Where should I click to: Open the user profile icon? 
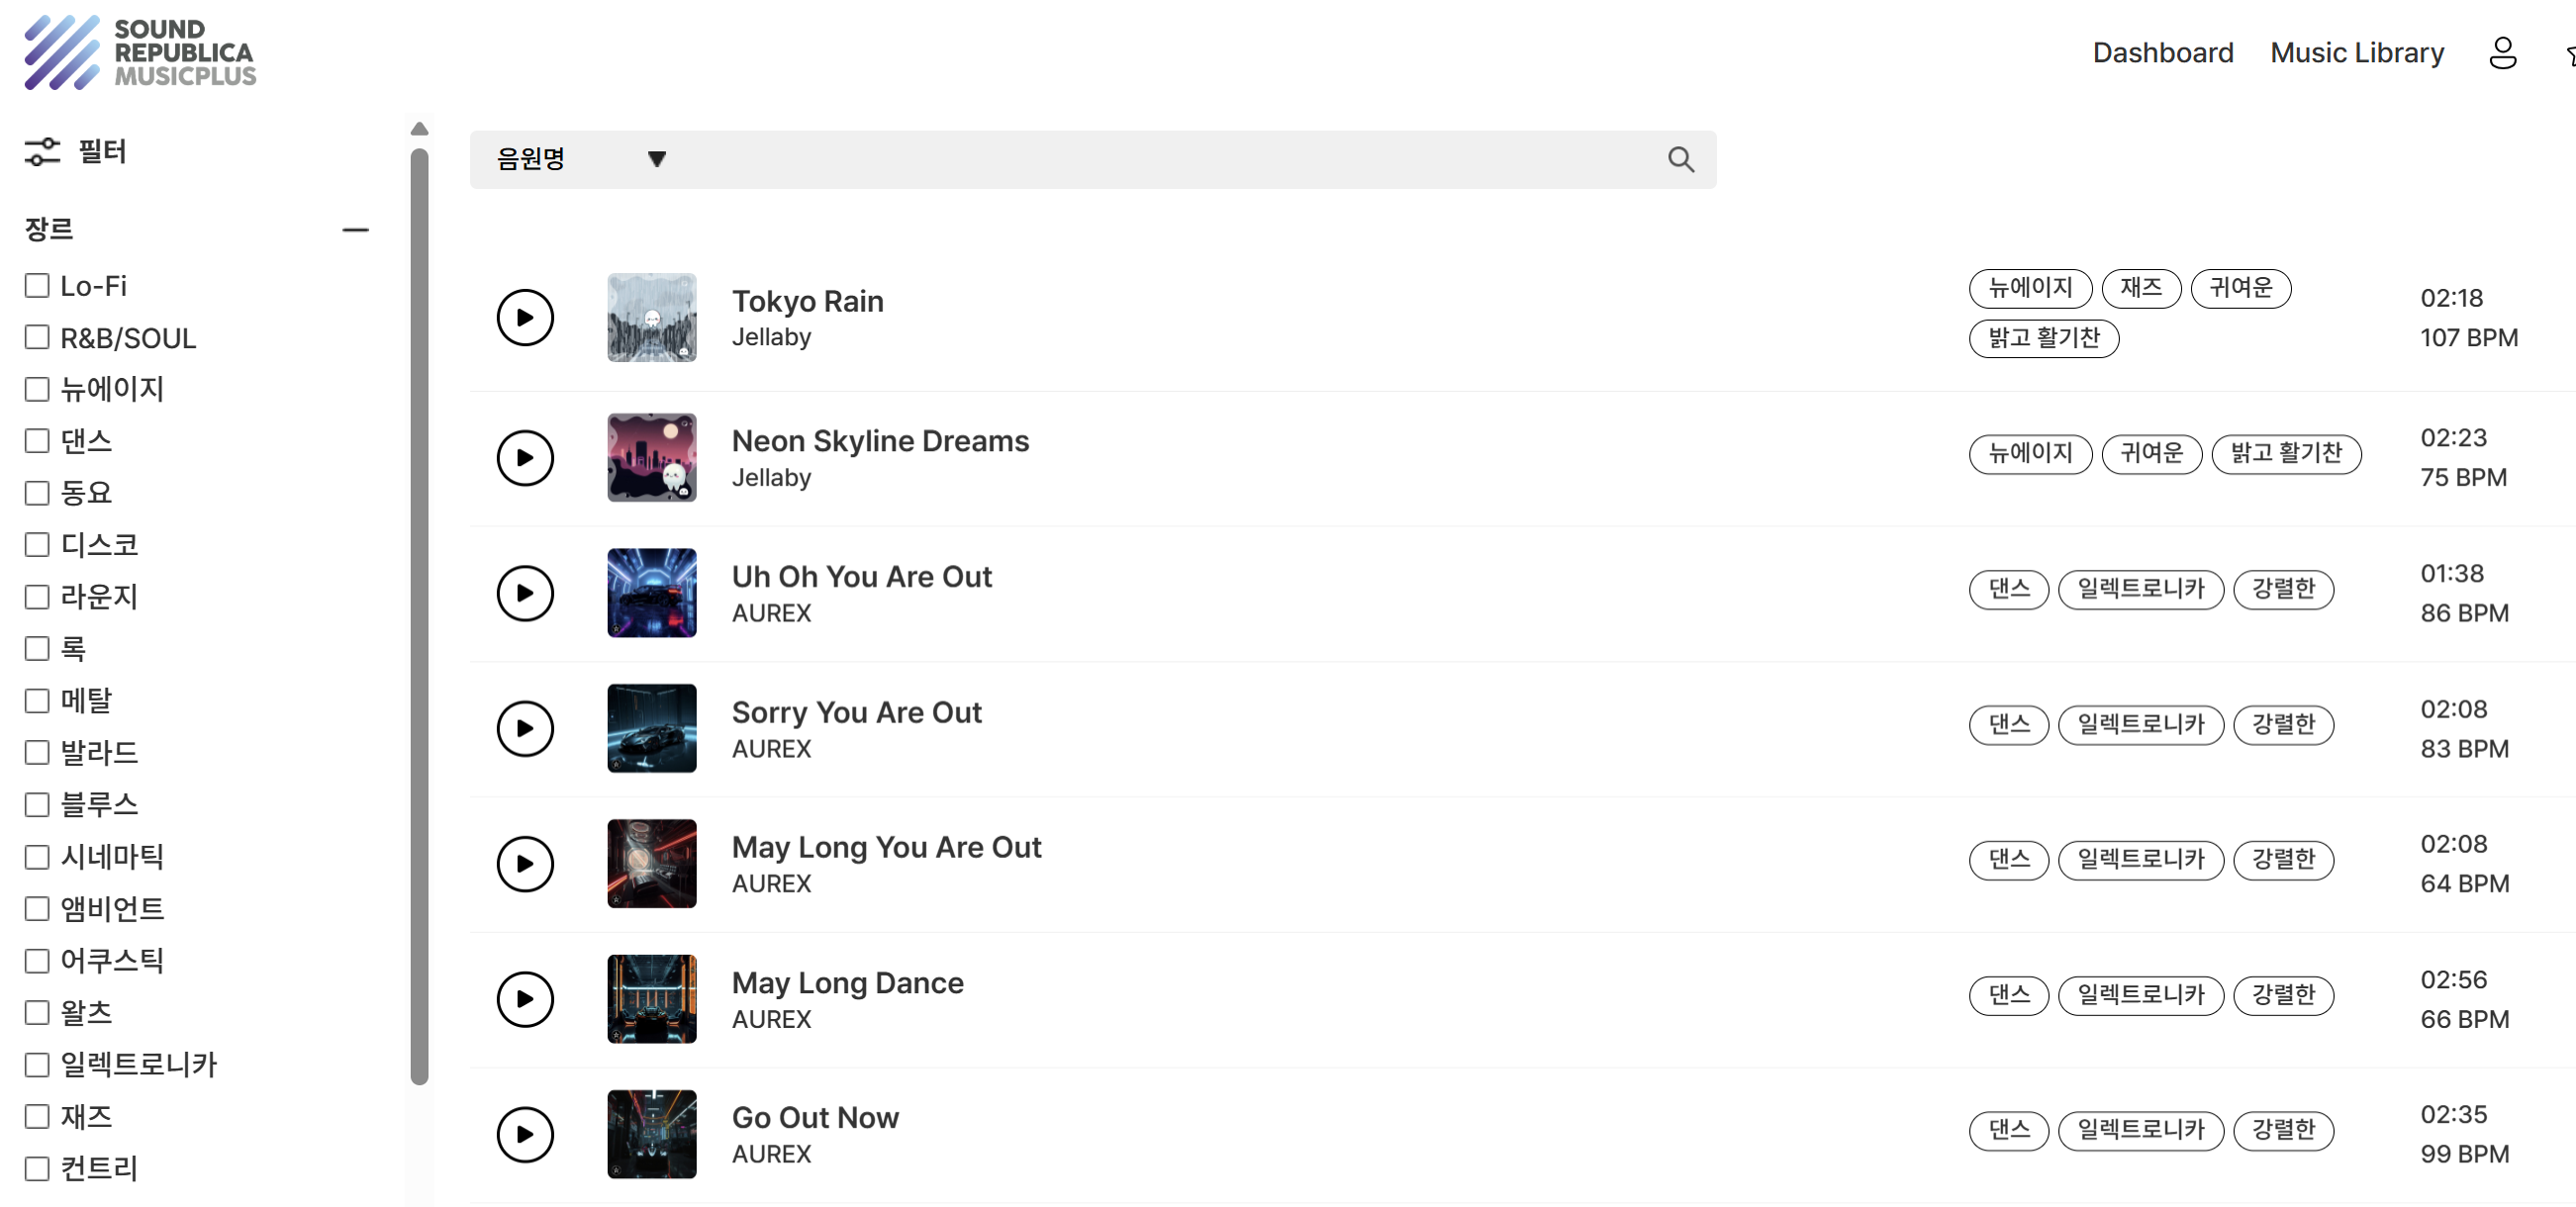(x=2502, y=53)
